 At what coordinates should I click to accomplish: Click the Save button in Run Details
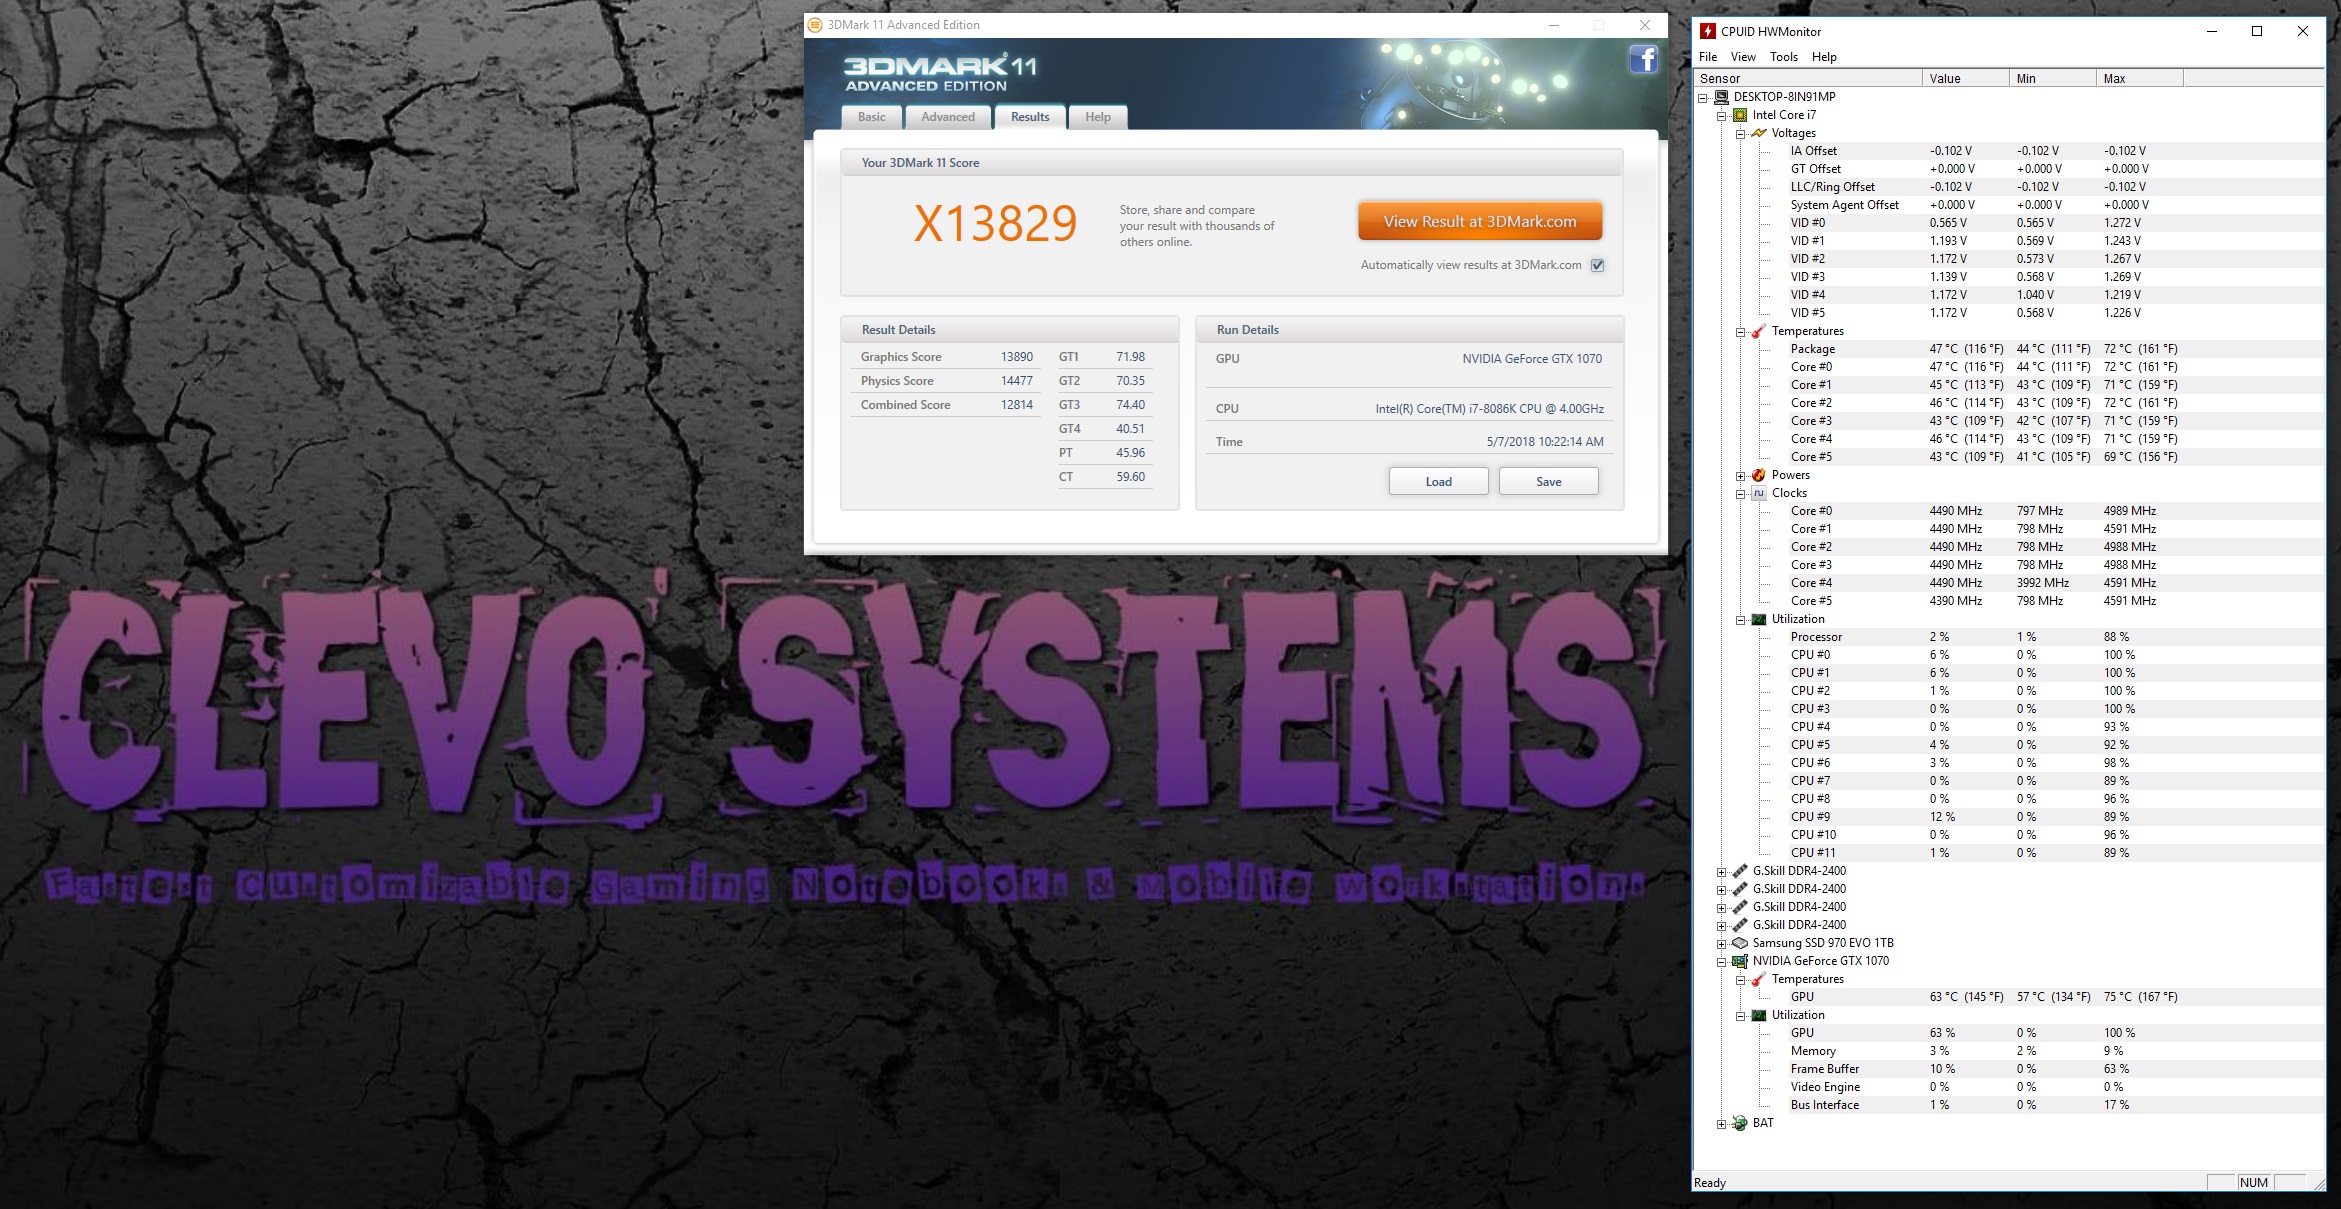1548,481
